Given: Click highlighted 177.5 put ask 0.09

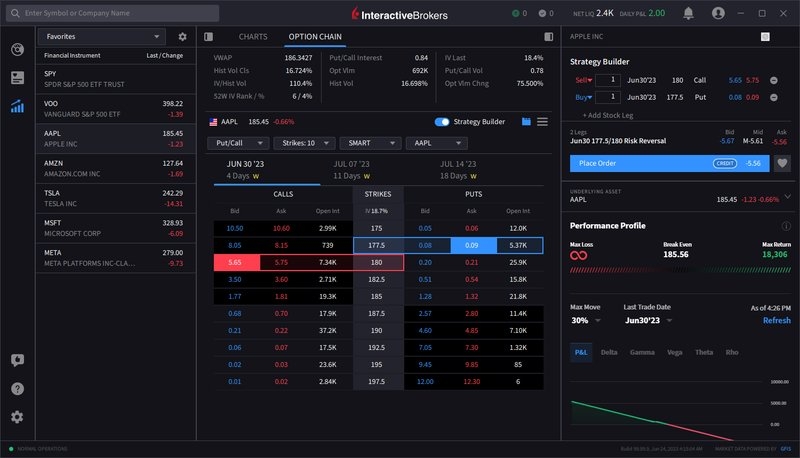Looking at the screenshot, I should (472, 245).
